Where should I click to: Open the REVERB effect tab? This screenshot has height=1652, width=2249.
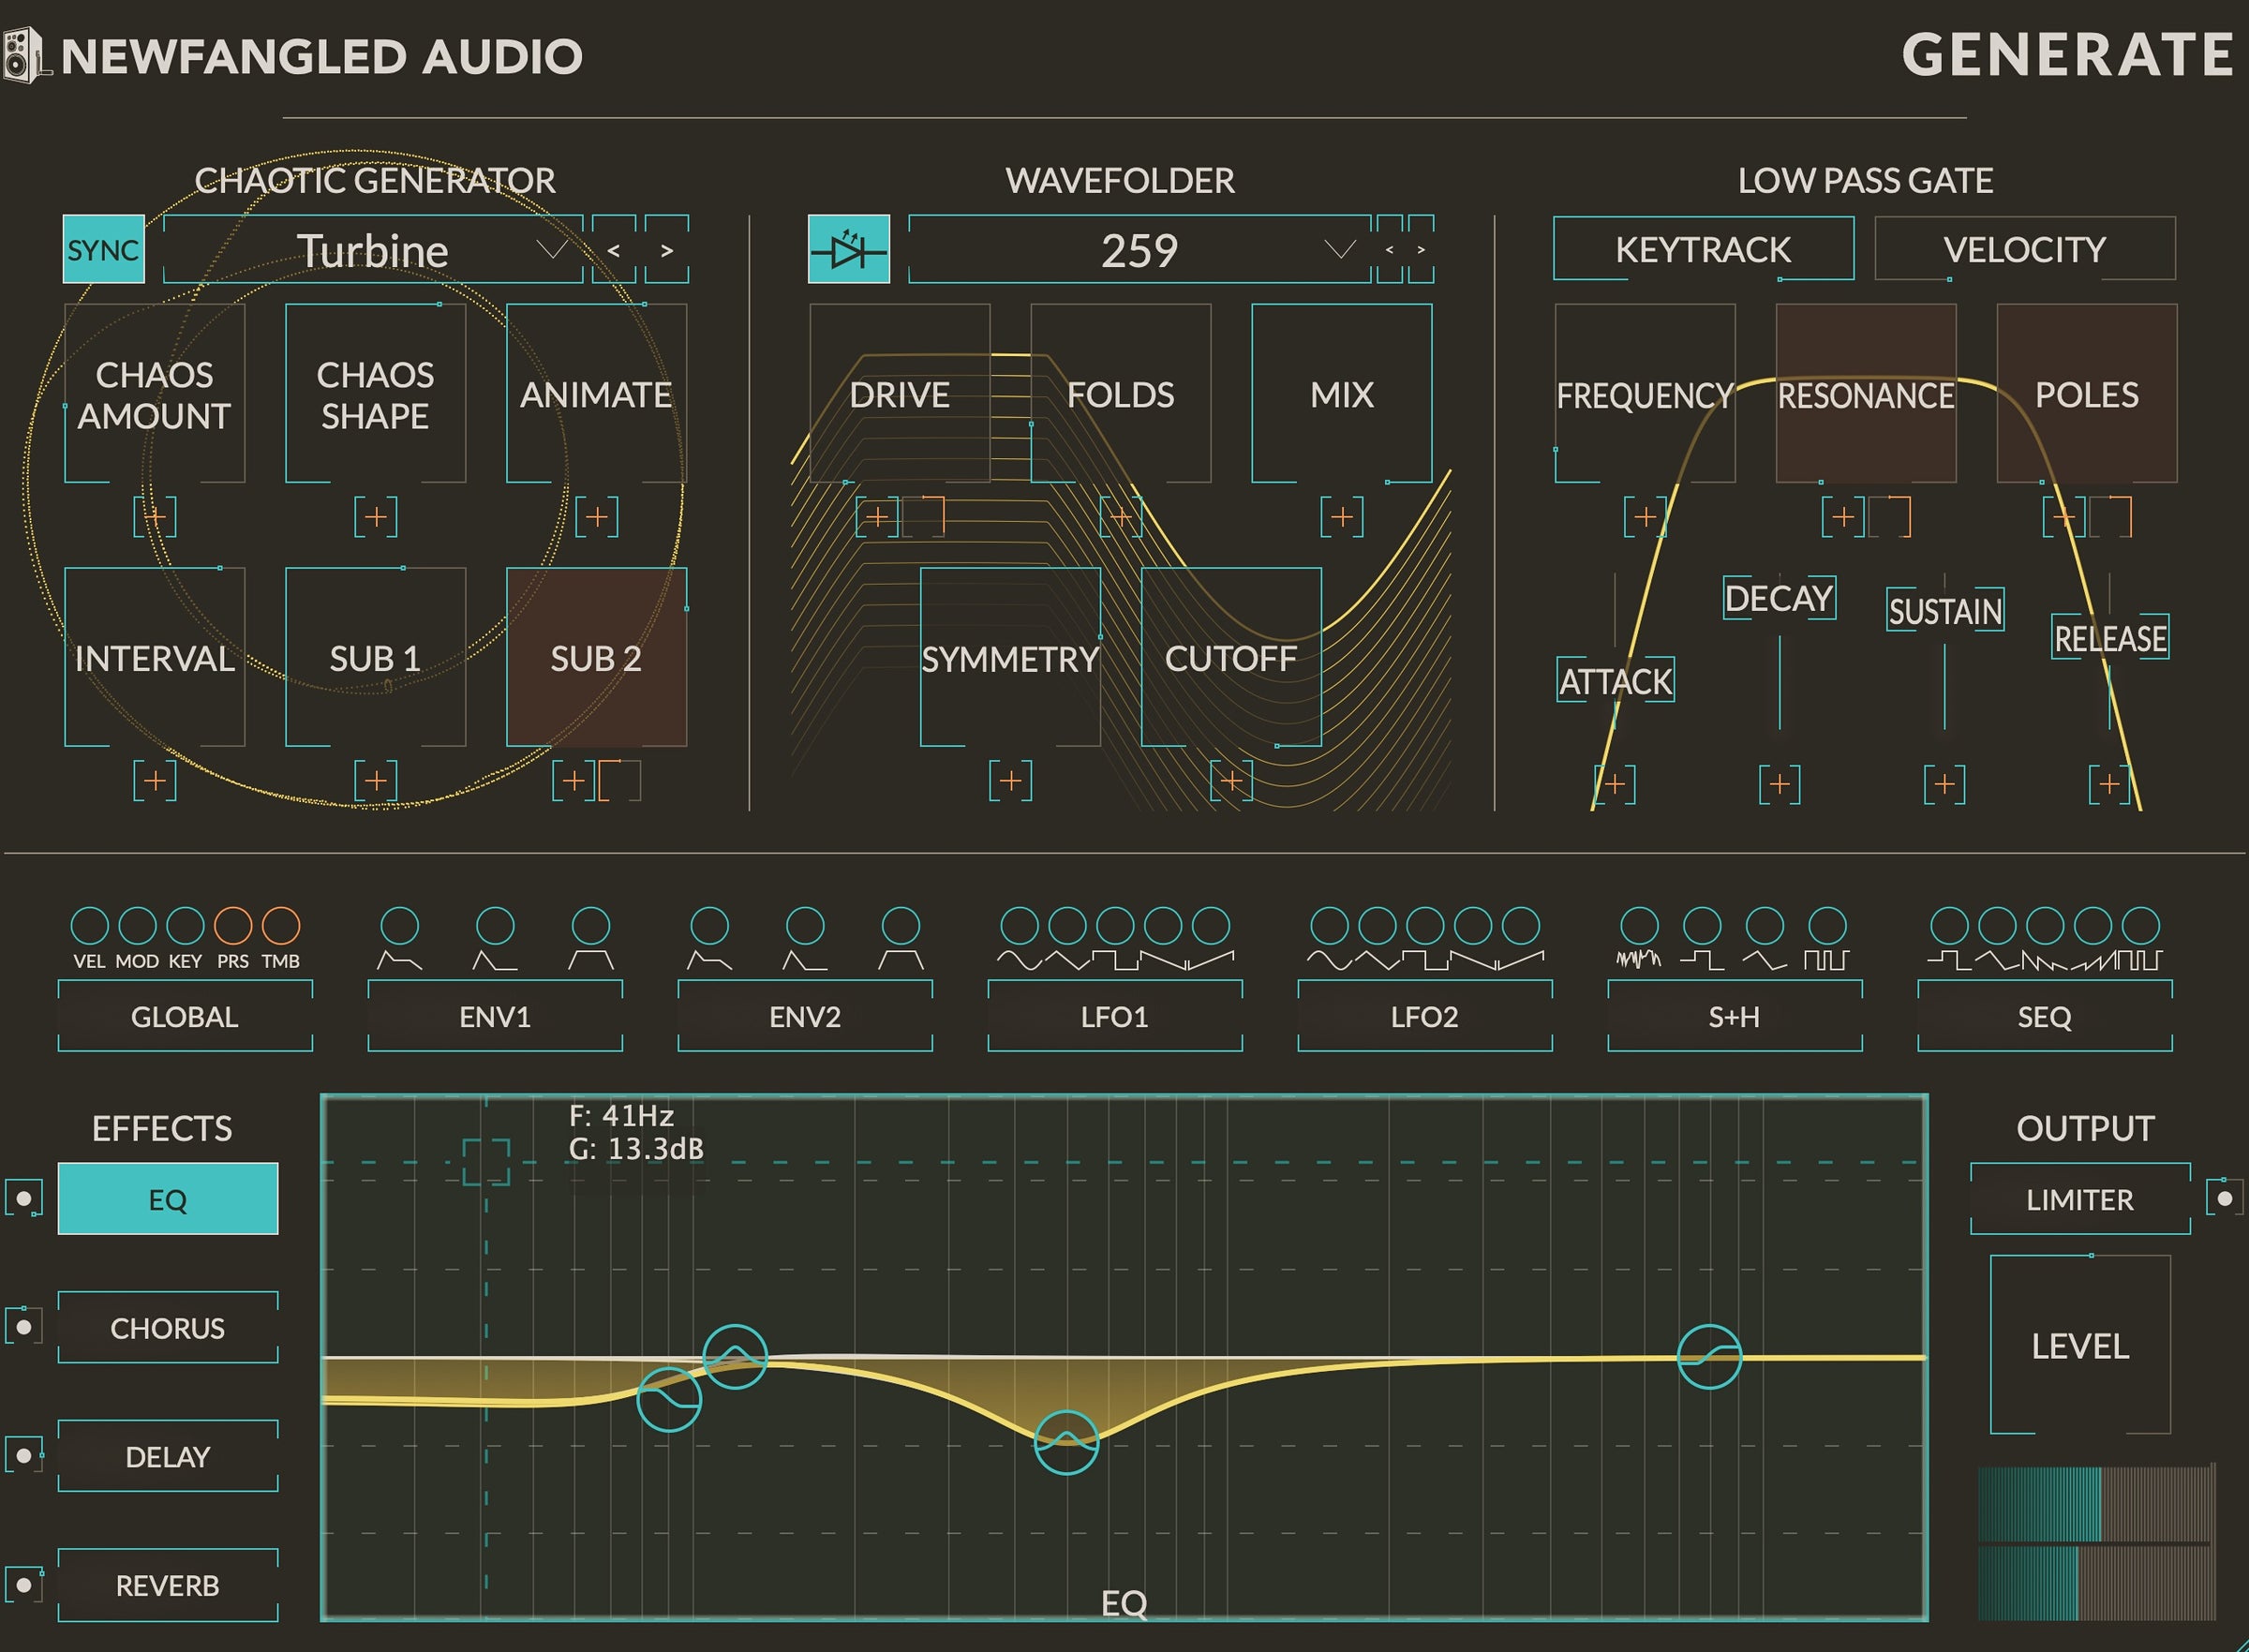click(x=168, y=1585)
